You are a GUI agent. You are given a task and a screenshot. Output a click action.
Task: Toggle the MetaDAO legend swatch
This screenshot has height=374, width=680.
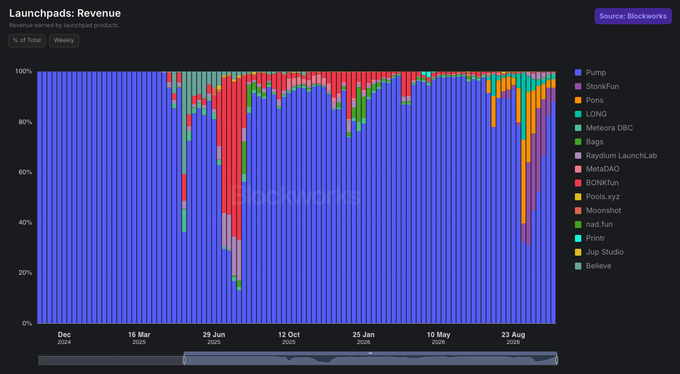coord(578,169)
